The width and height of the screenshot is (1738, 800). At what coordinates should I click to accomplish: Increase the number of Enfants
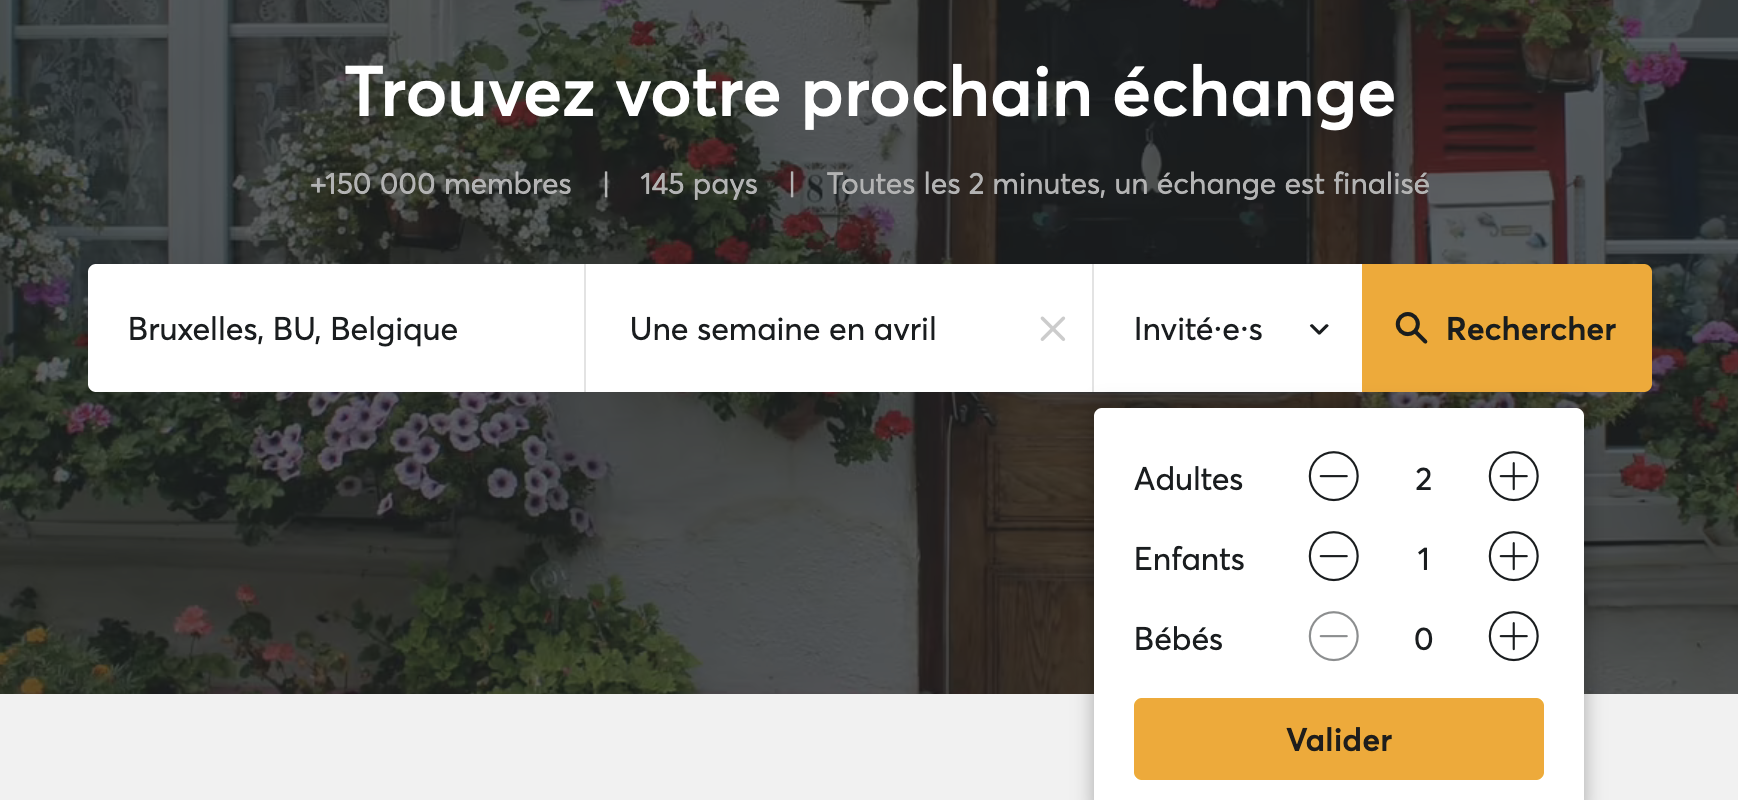[x=1513, y=557]
